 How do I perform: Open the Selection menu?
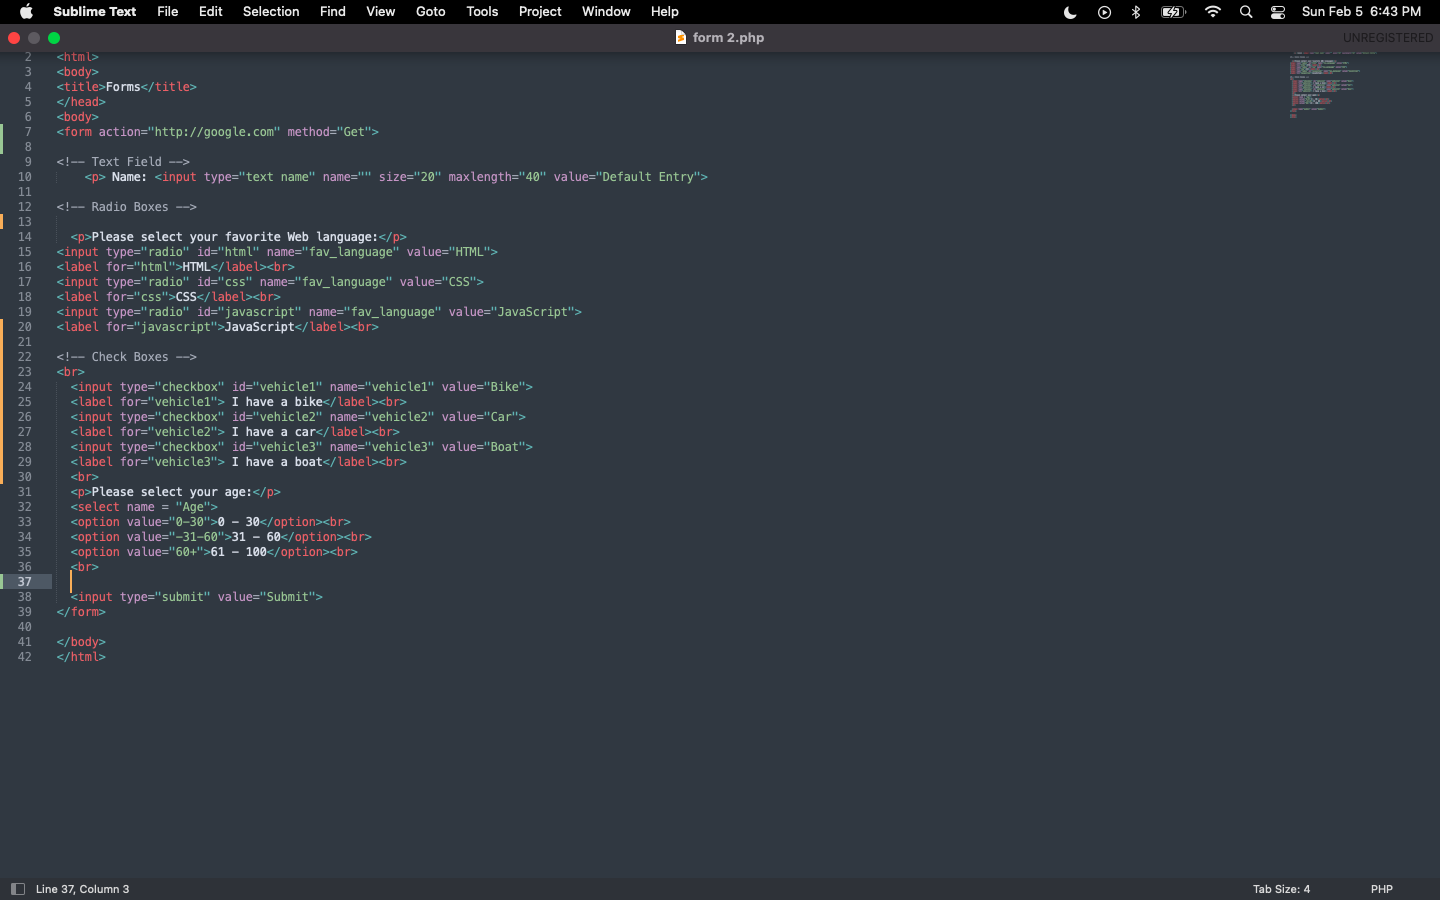271,12
